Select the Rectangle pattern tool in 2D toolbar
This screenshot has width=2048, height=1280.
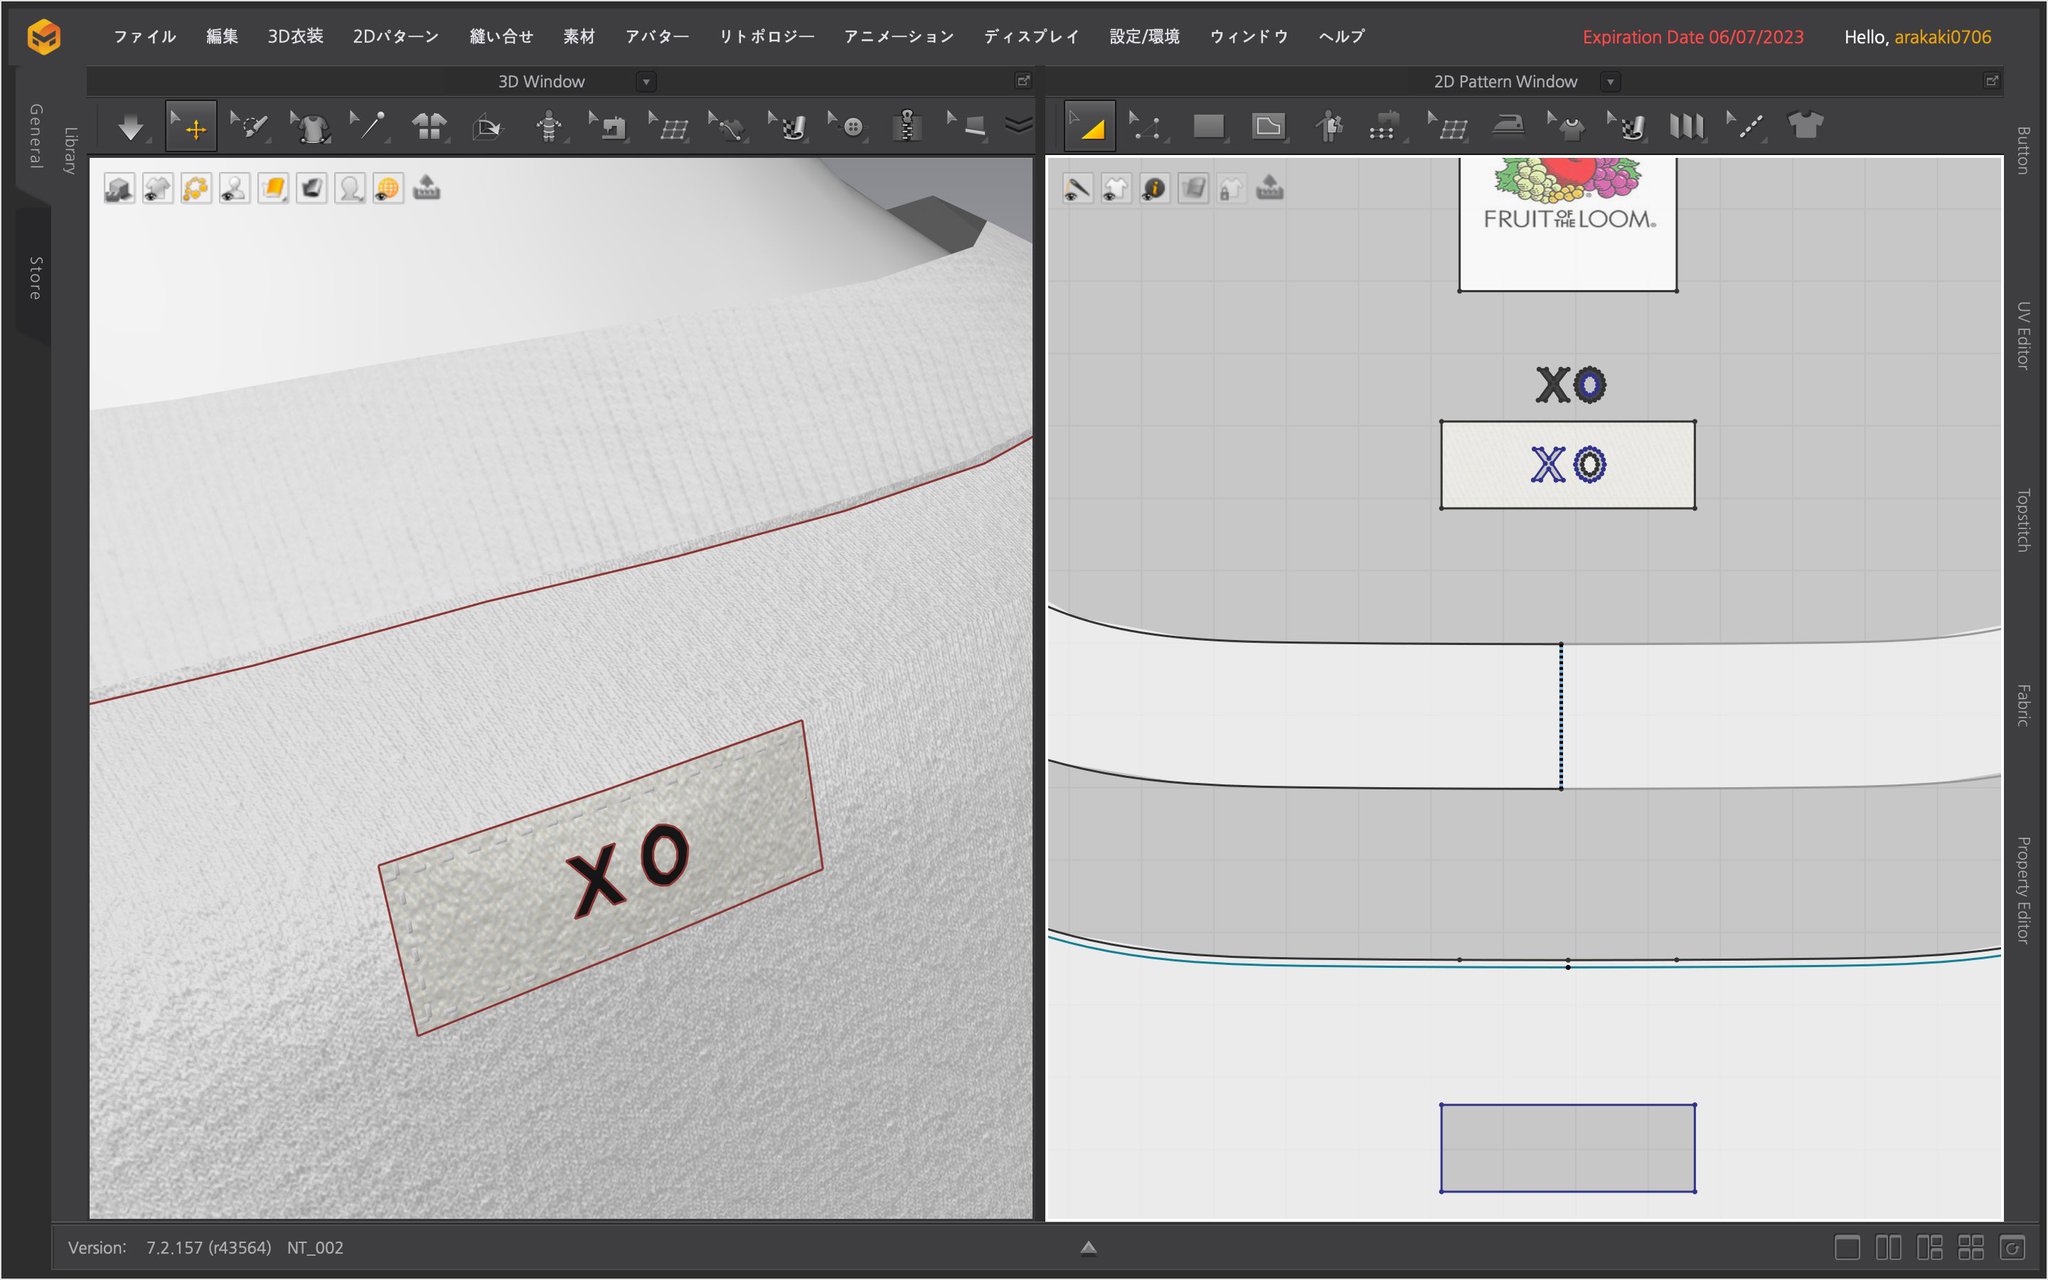coord(1209,126)
